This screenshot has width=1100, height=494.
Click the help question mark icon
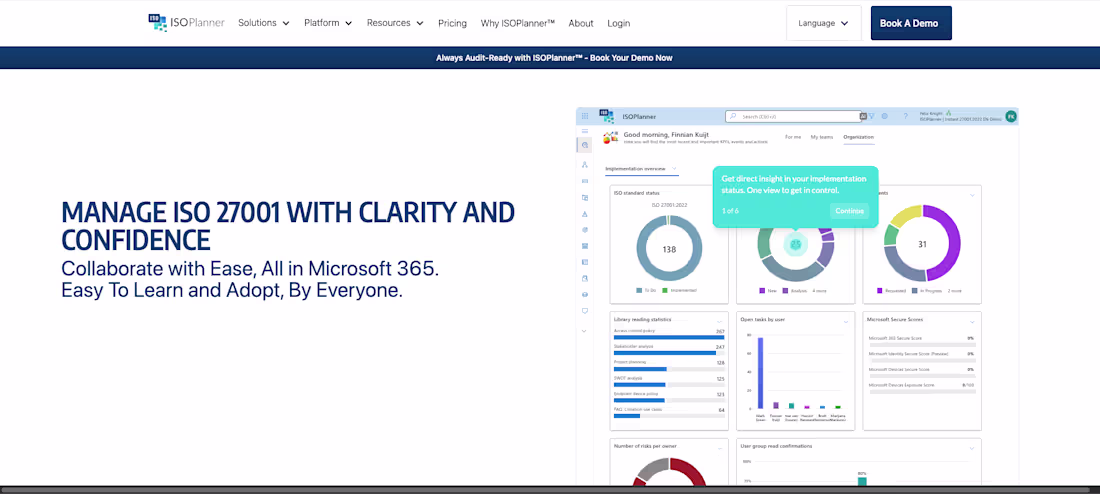905,116
